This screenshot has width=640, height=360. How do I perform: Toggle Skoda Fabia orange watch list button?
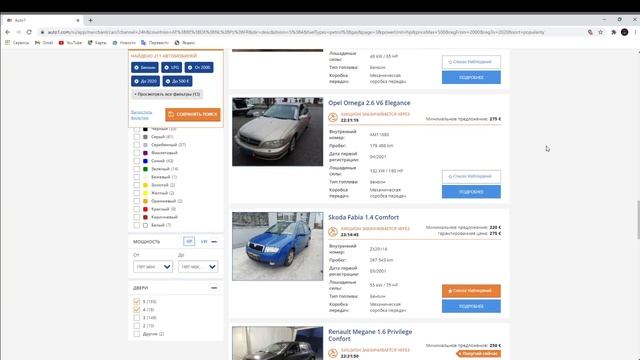[471, 291]
